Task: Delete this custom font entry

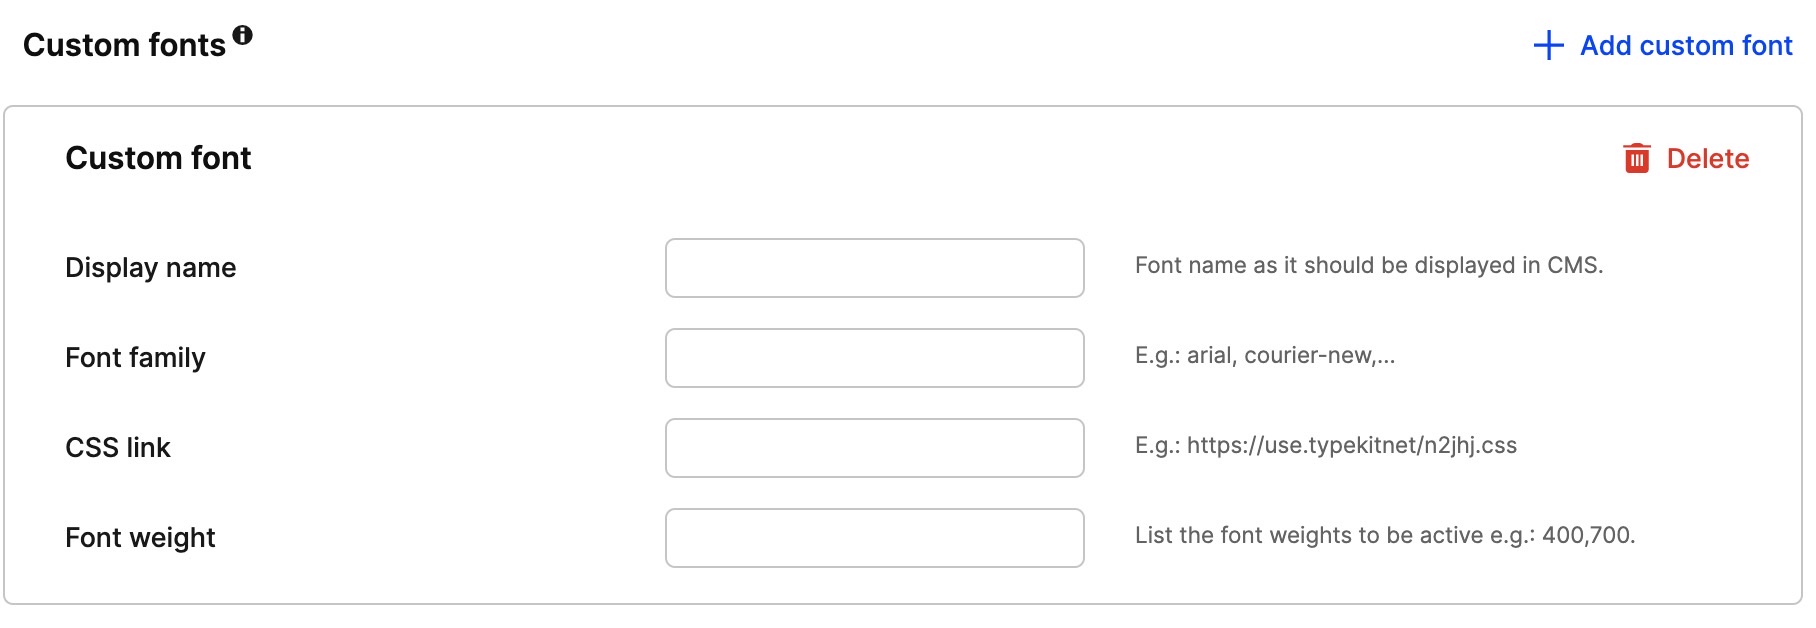Action: [x=1686, y=158]
